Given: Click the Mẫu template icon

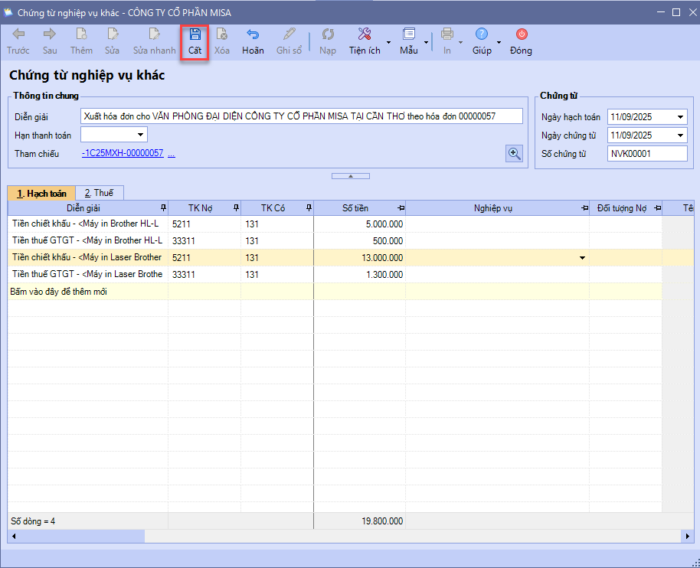Looking at the screenshot, I should point(409,35).
